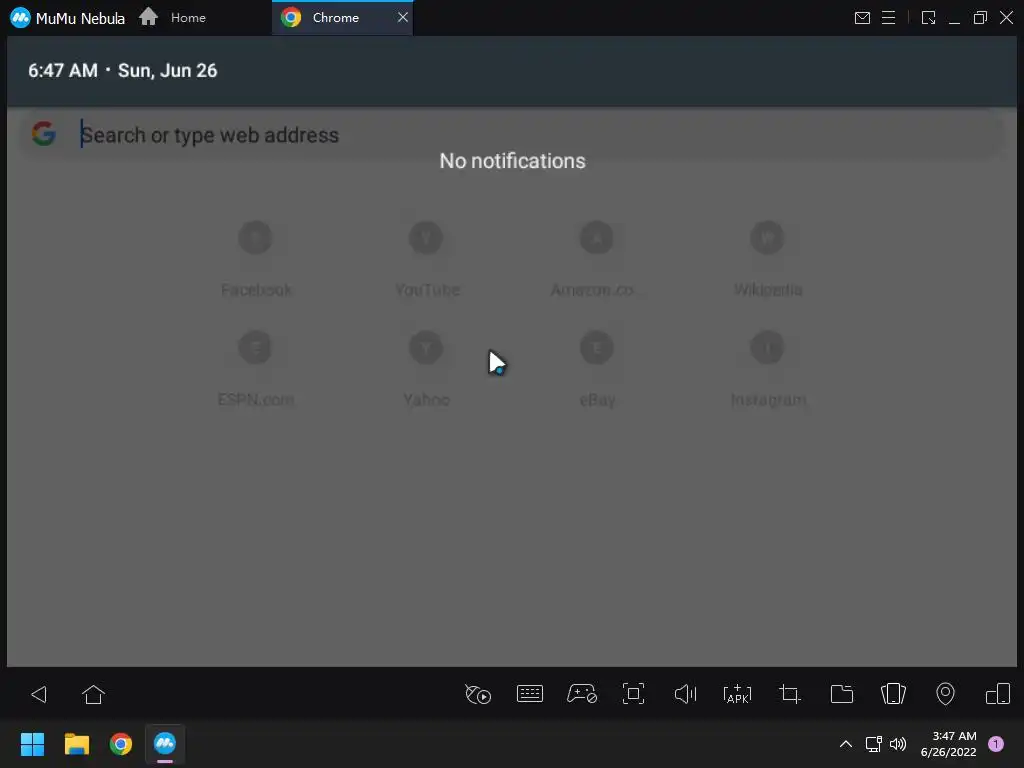Open the Amazon.co shortcut tile
The width and height of the screenshot is (1024, 768).
pyautogui.click(x=596, y=259)
